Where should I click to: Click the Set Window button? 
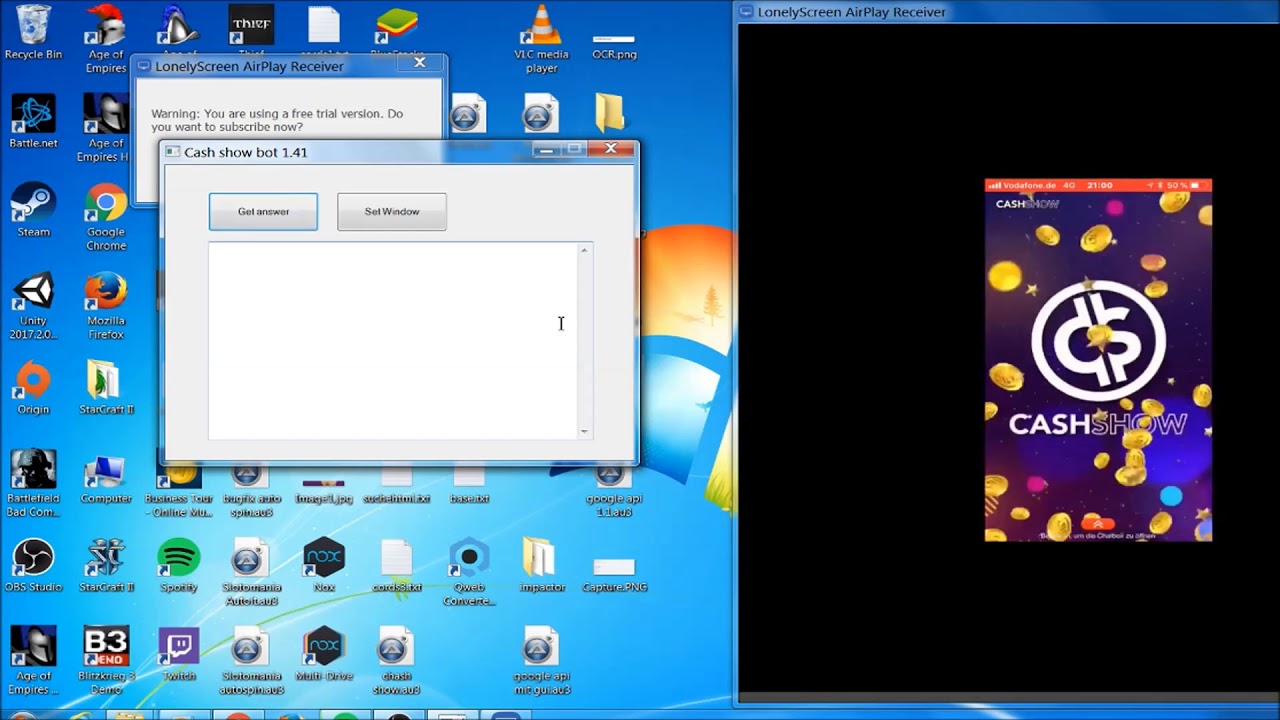coord(392,212)
